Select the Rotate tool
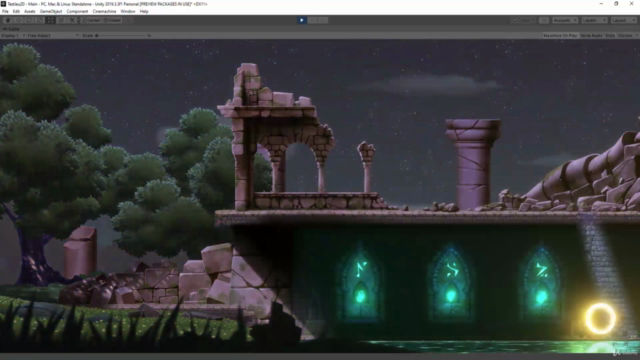 [29, 20]
